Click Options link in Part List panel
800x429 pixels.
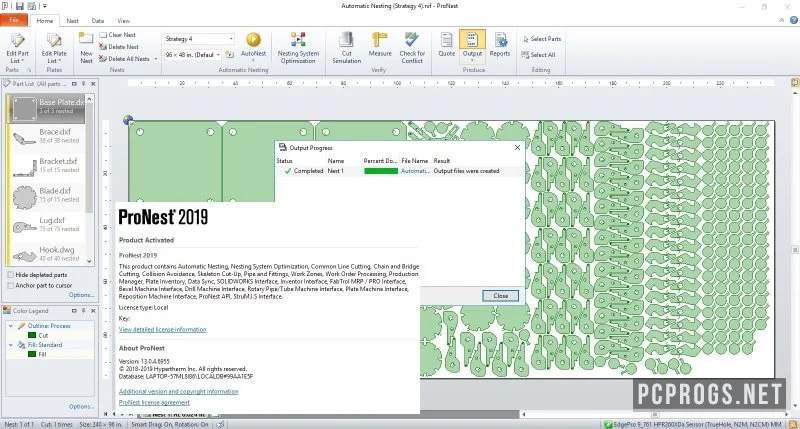click(x=82, y=295)
